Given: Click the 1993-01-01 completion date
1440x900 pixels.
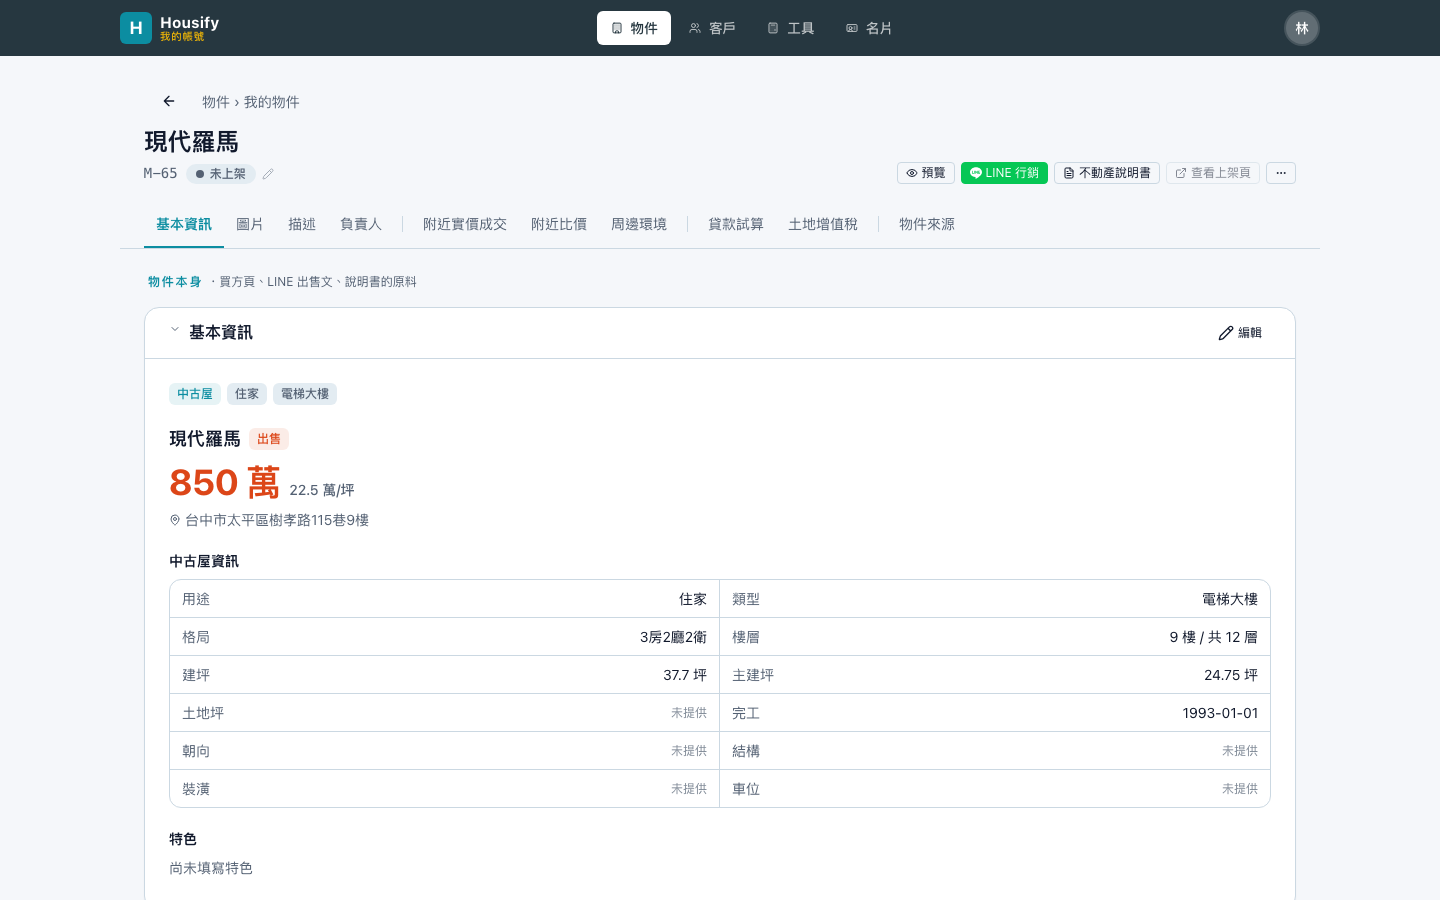Looking at the screenshot, I should point(1220,713).
